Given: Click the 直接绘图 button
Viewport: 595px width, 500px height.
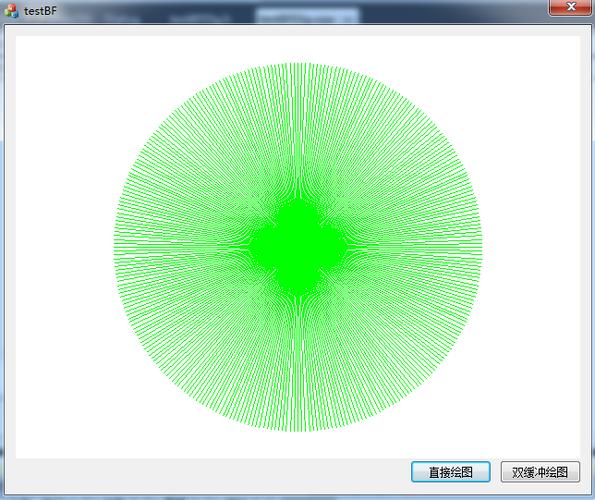Looking at the screenshot, I should coord(450,472).
